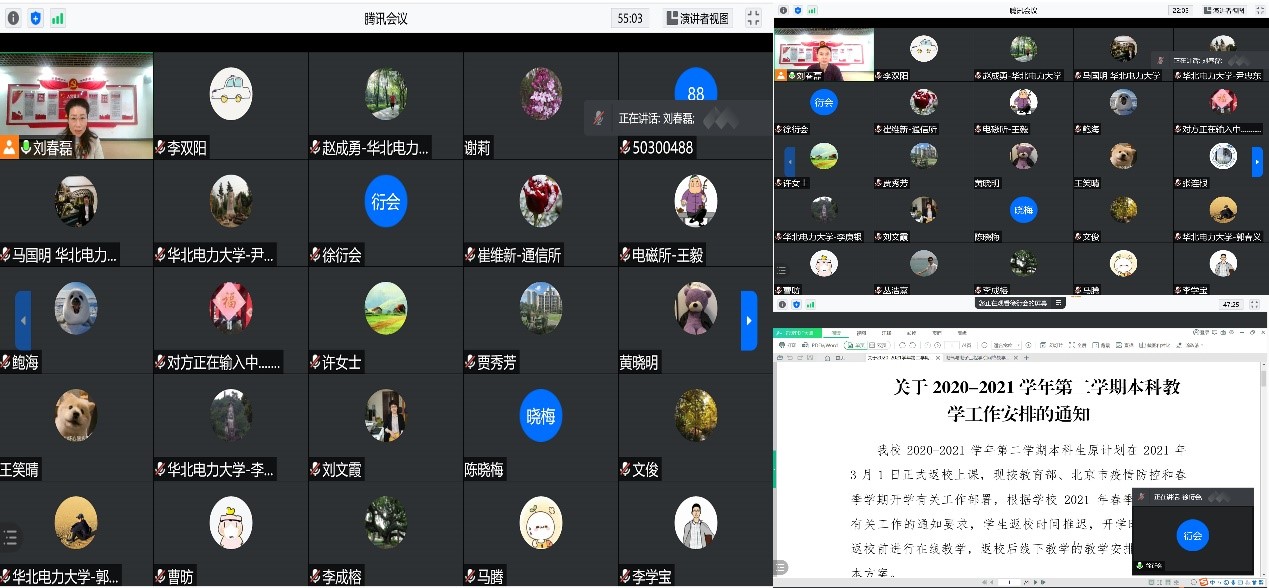Click floating 衍会 speaker avatar over document
The image size is (1269, 588).
click(1192, 535)
